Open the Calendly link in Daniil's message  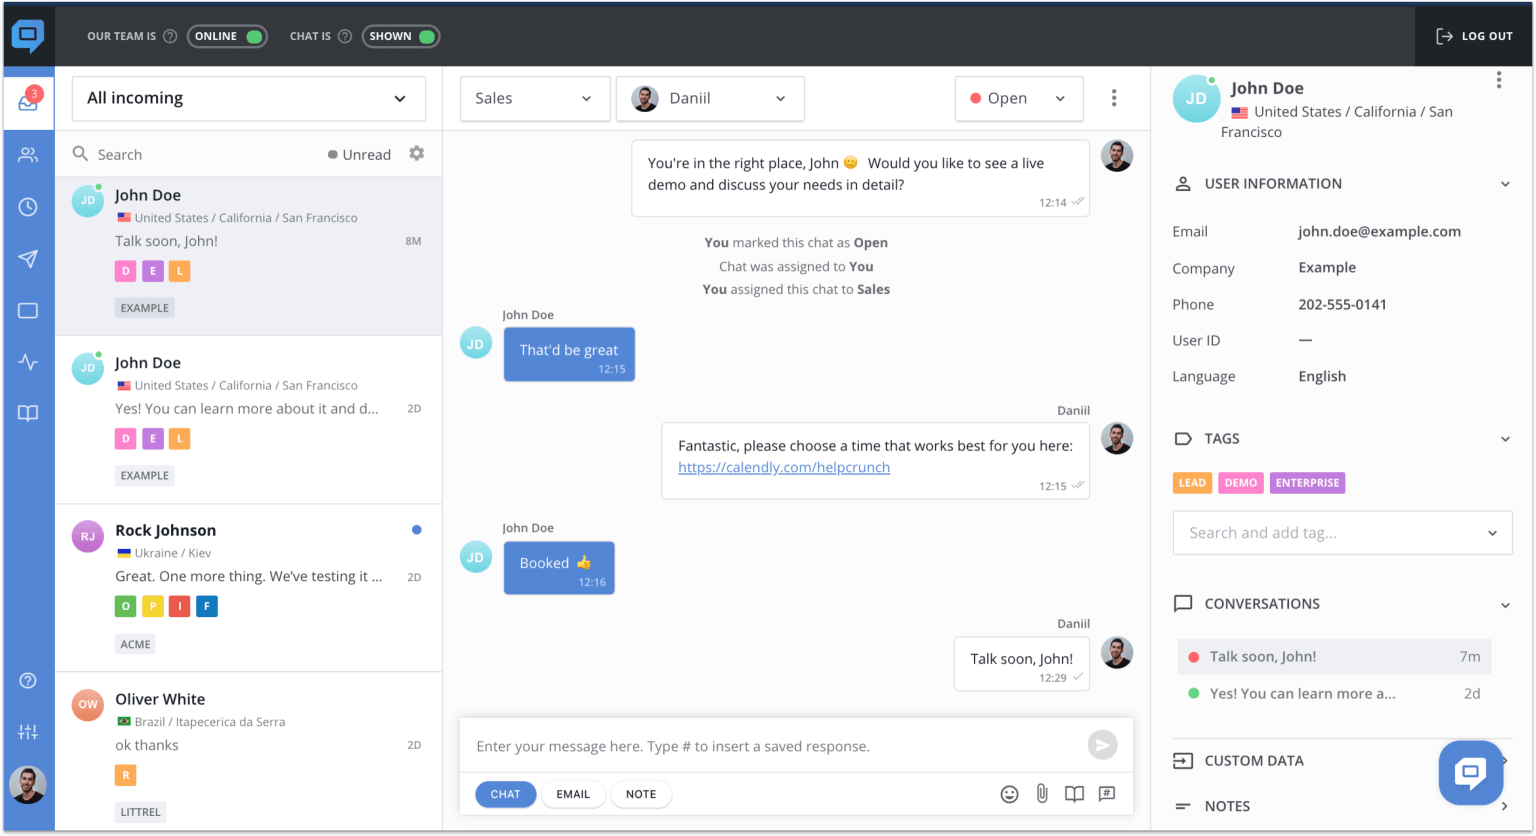click(x=783, y=467)
